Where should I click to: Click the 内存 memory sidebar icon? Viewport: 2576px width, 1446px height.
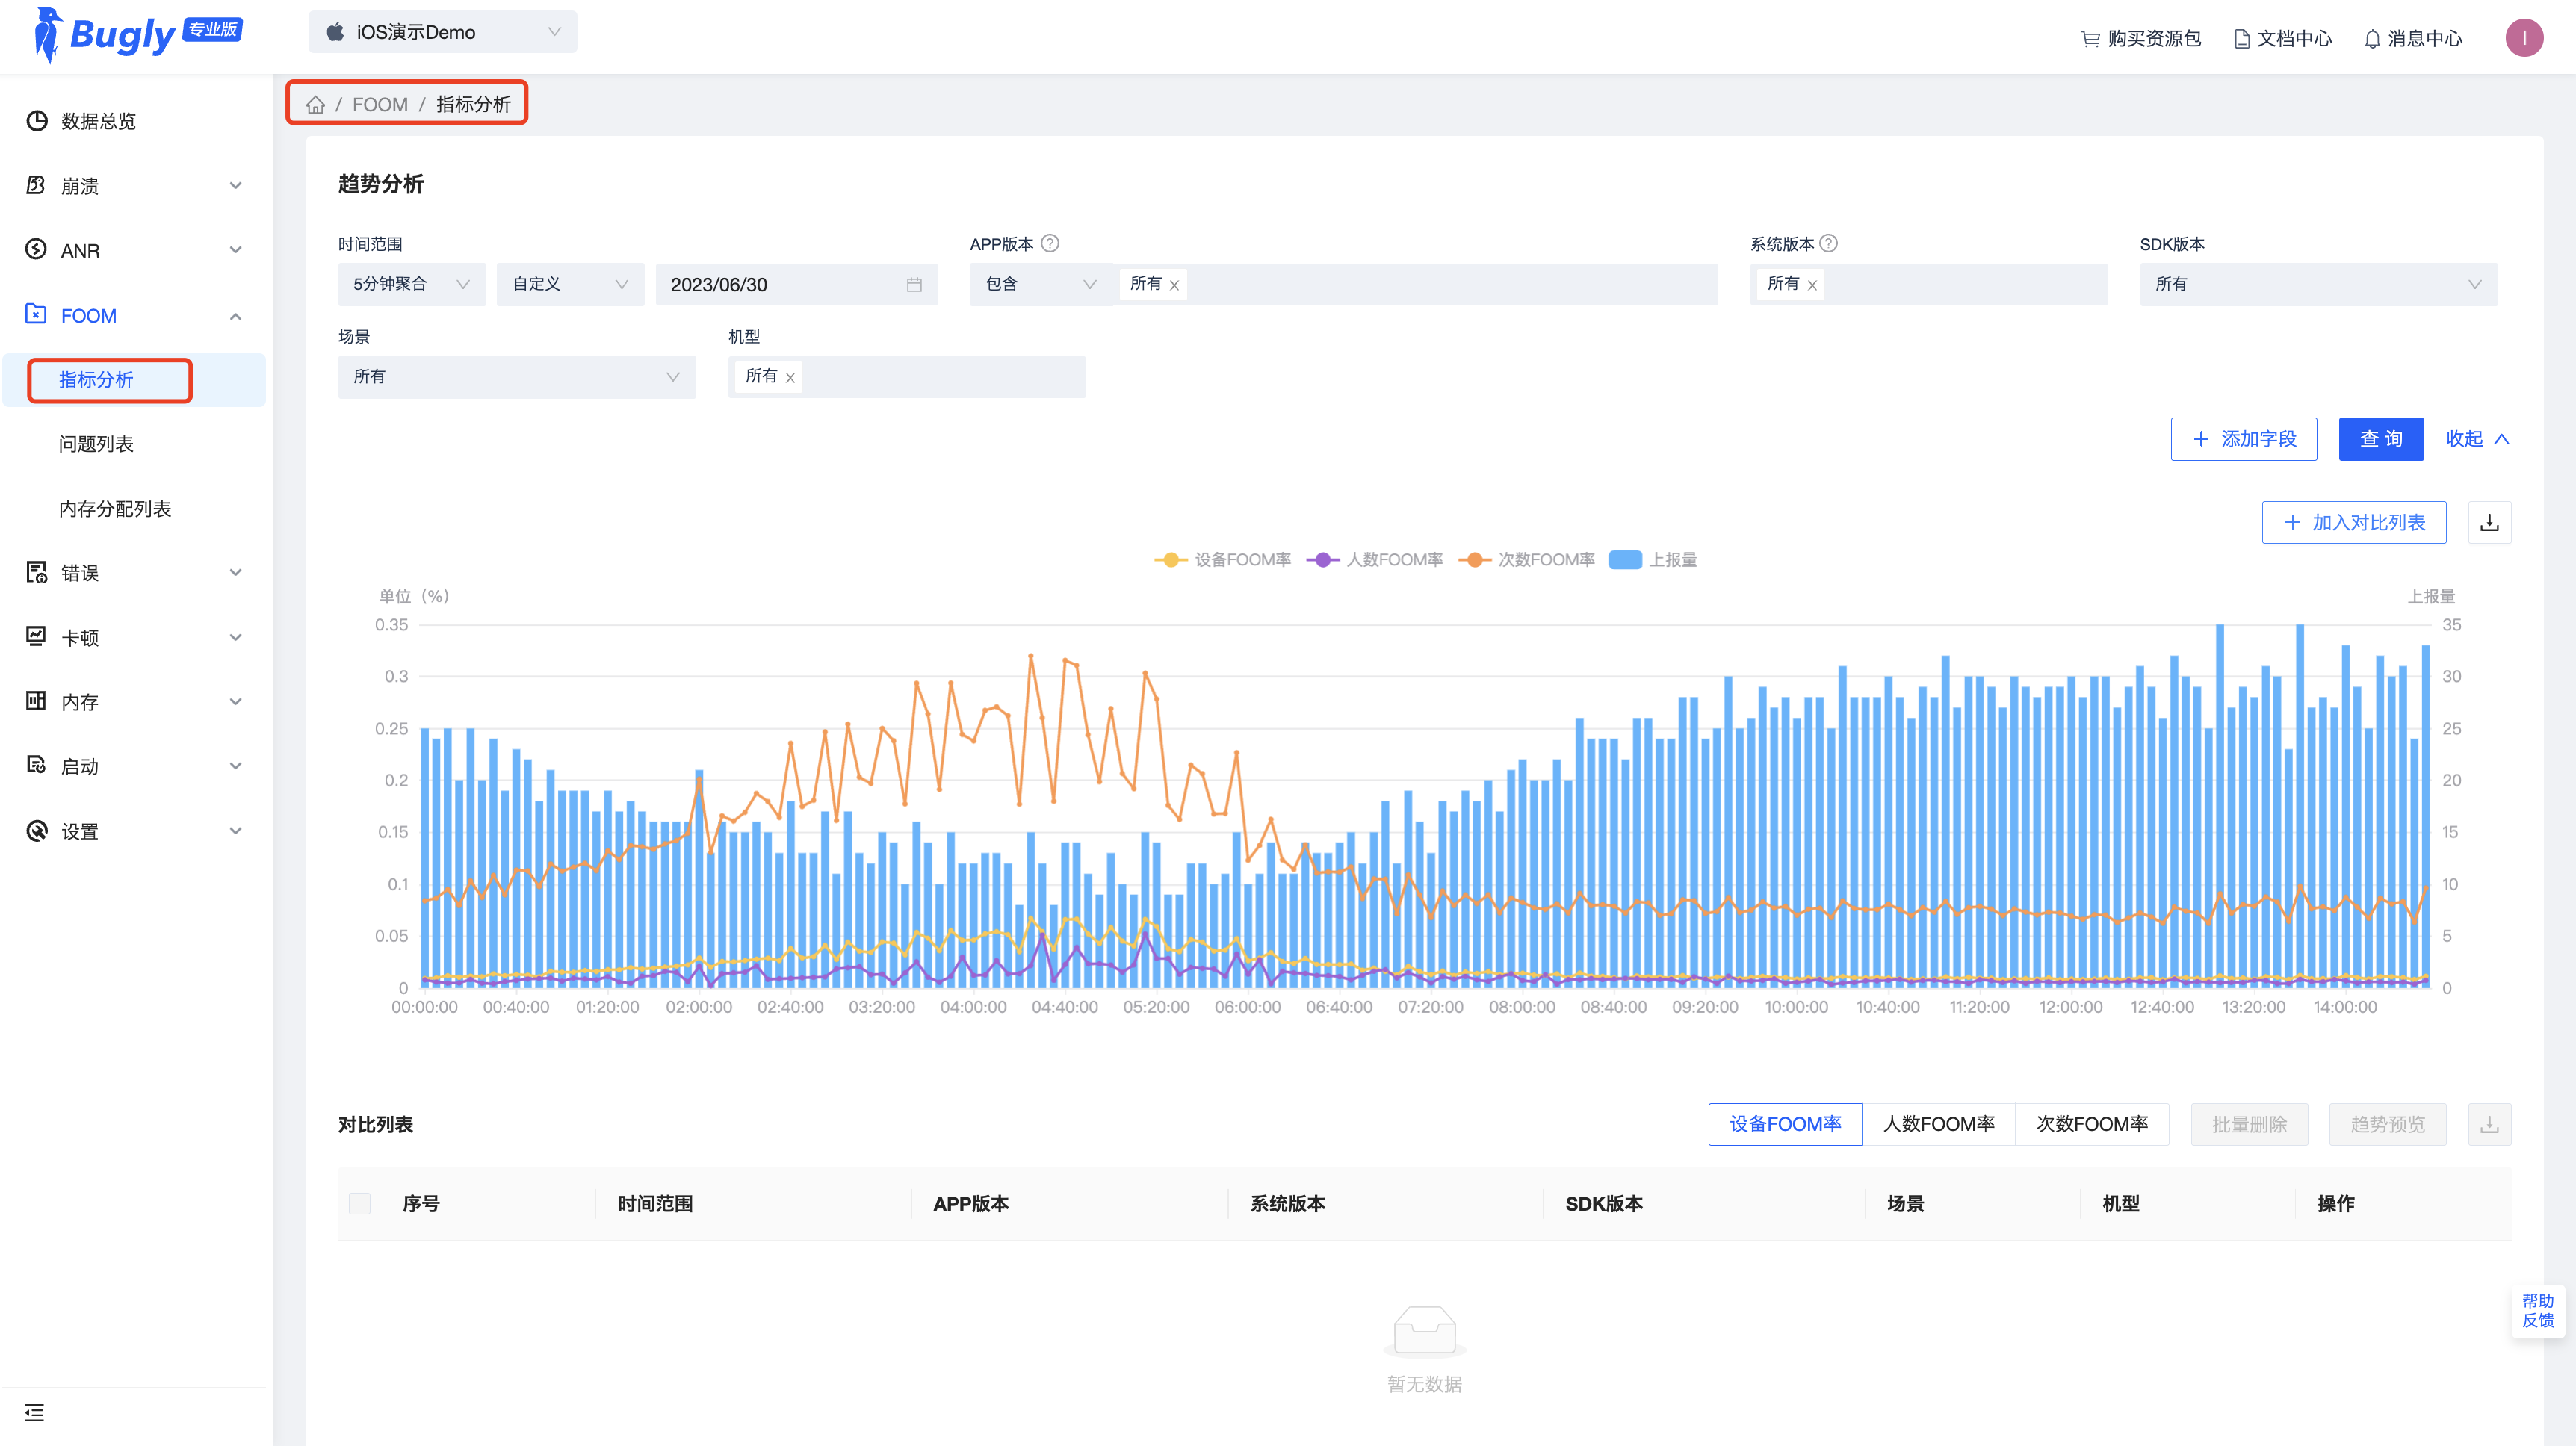click(37, 701)
